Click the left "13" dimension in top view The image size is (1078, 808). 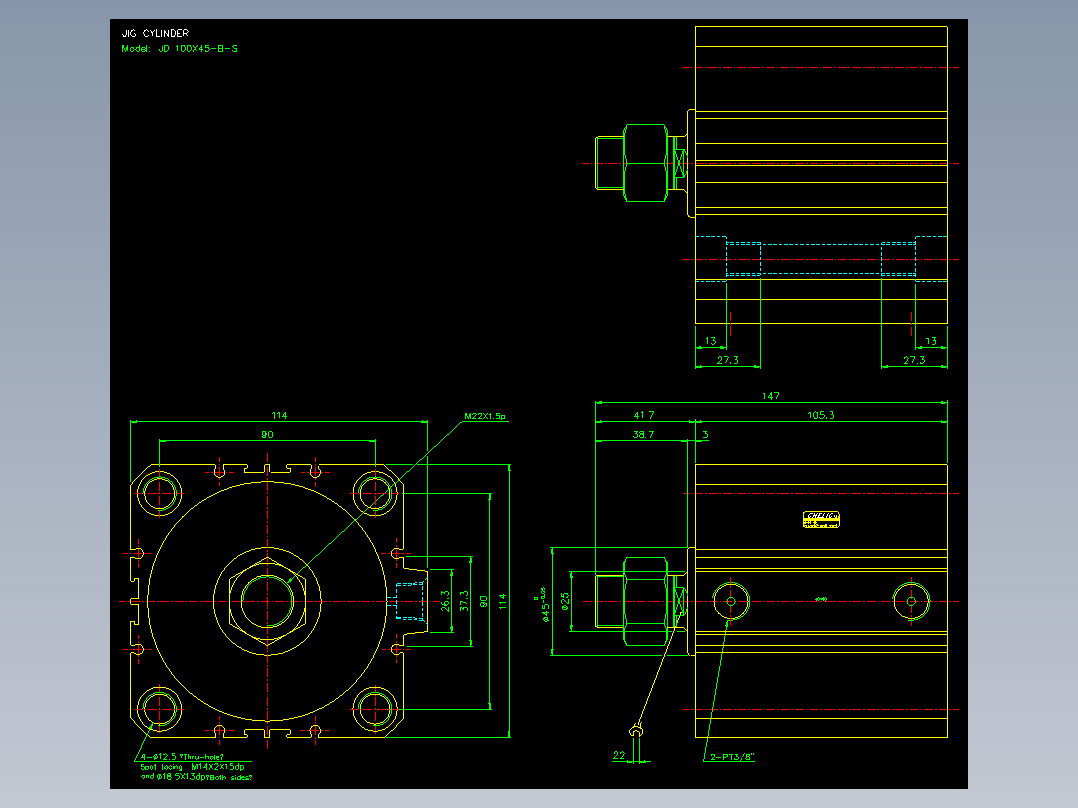coord(710,340)
